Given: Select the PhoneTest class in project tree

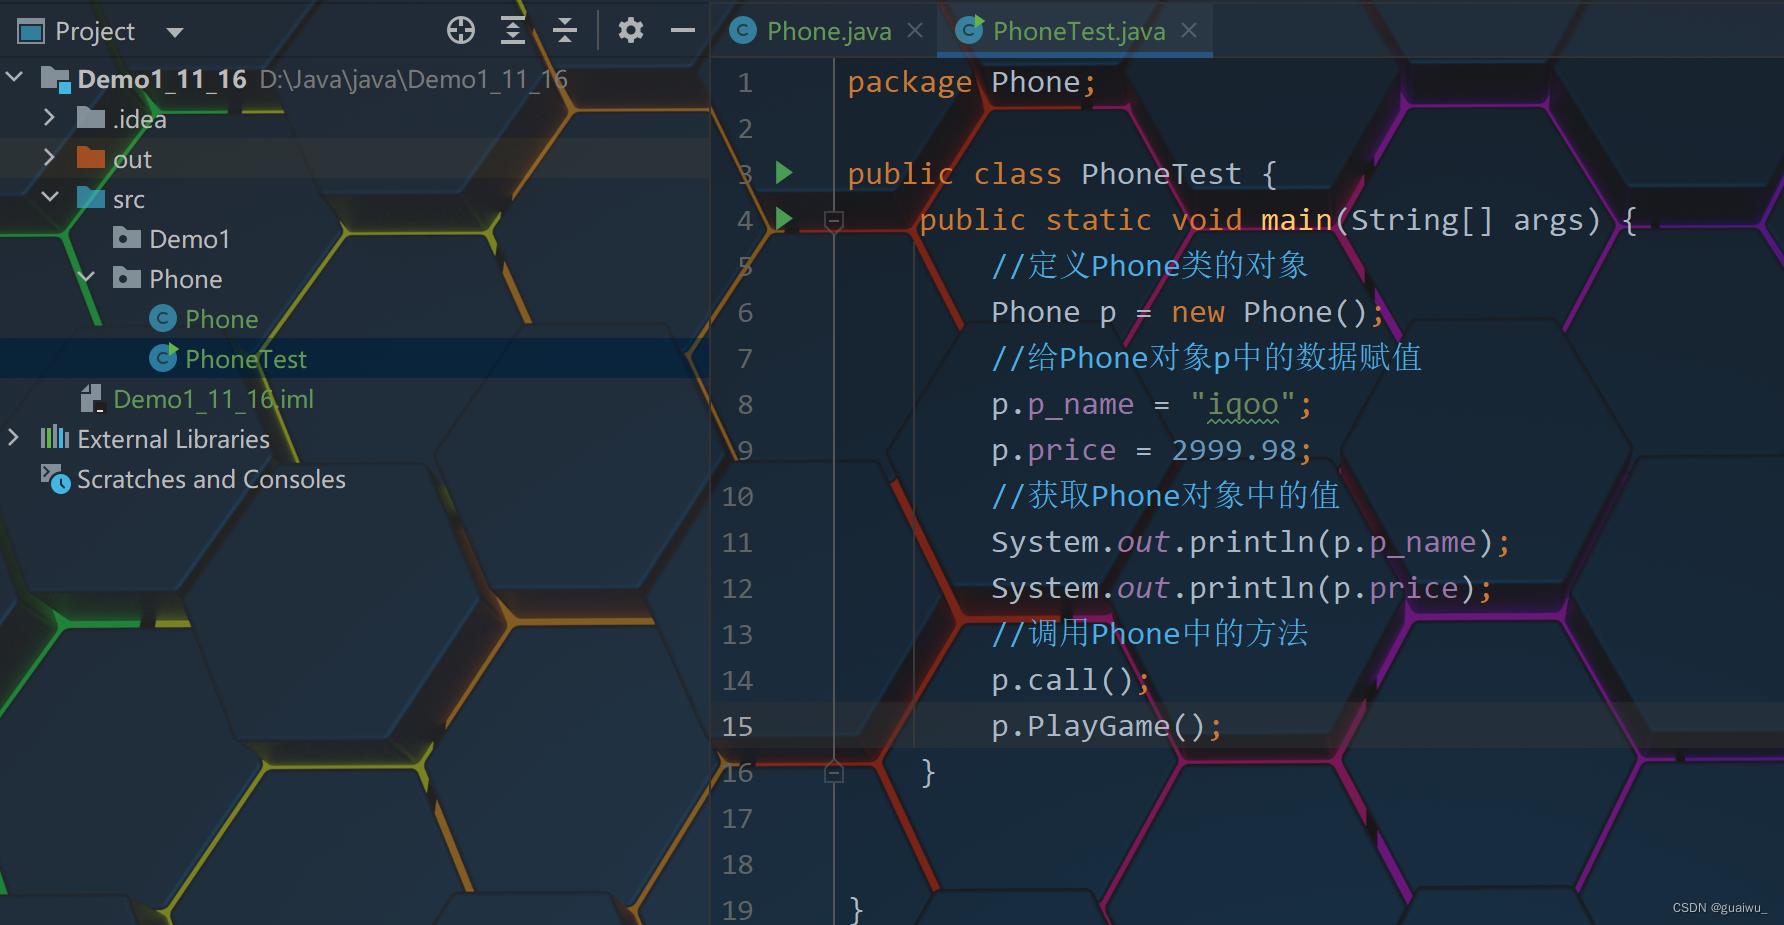Looking at the screenshot, I should 245,359.
